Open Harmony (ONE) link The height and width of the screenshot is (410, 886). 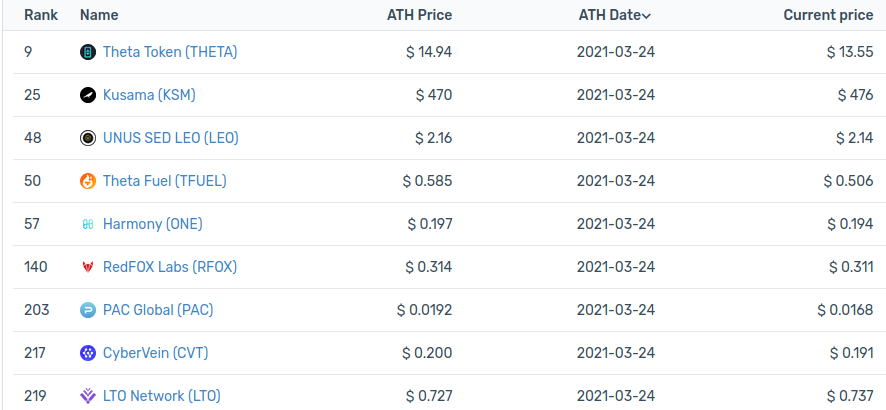tap(153, 224)
